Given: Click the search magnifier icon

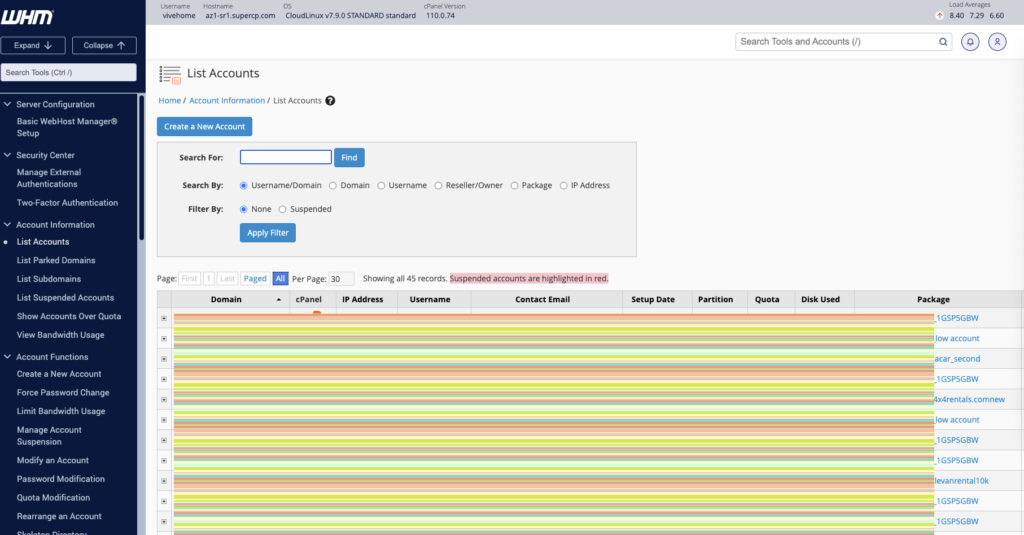Looking at the screenshot, I should click(943, 42).
